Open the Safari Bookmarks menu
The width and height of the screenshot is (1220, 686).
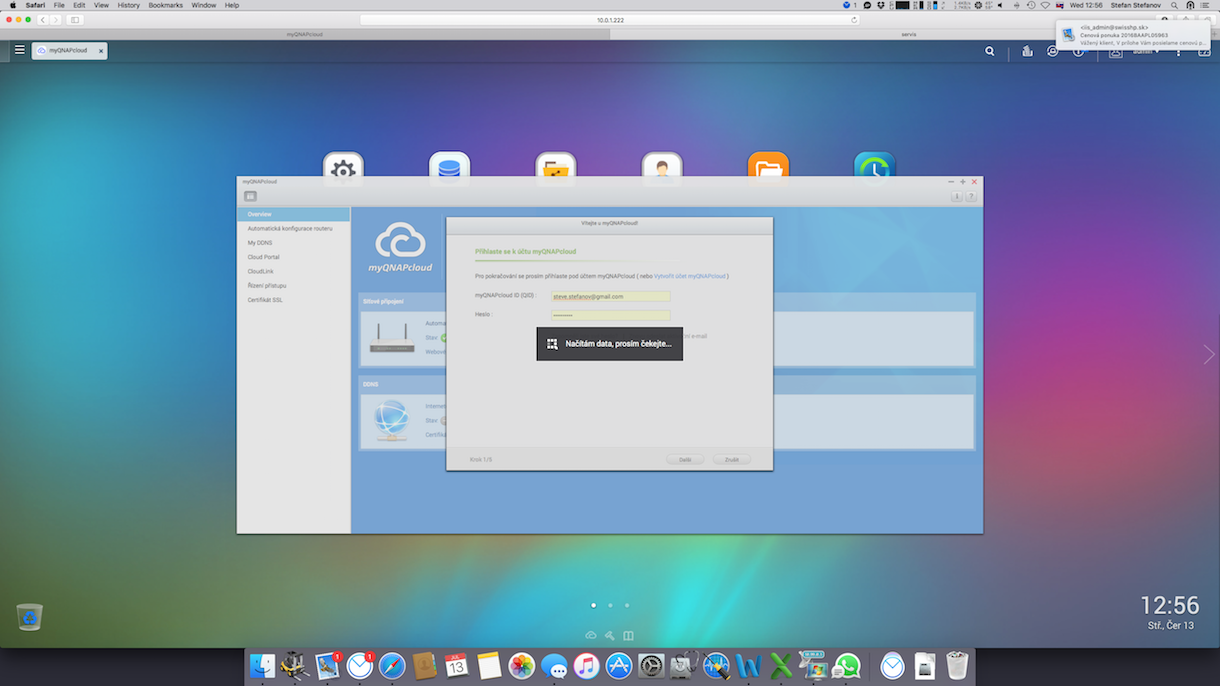point(165,5)
